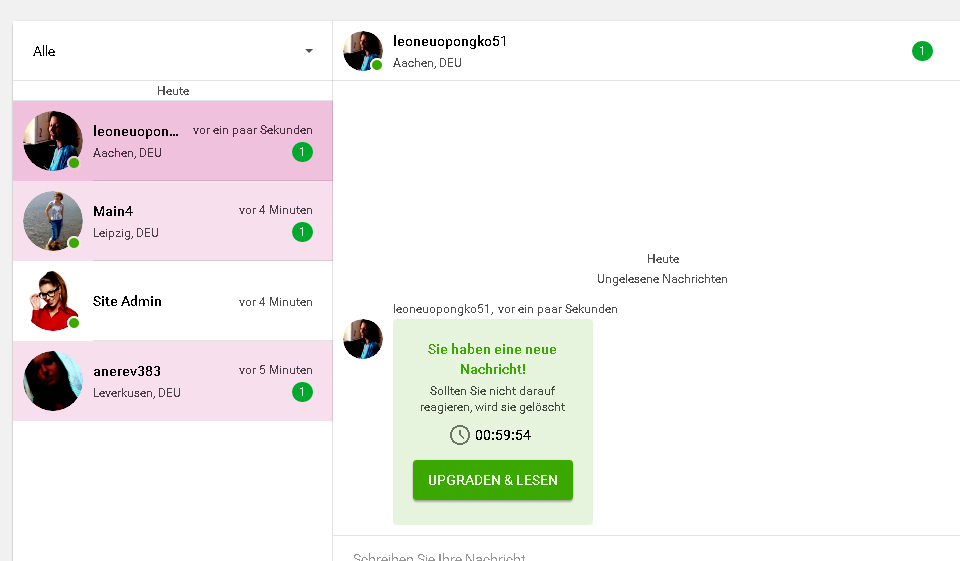
Task: Click the unread badge on Main4's row
Action: [x=302, y=232]
